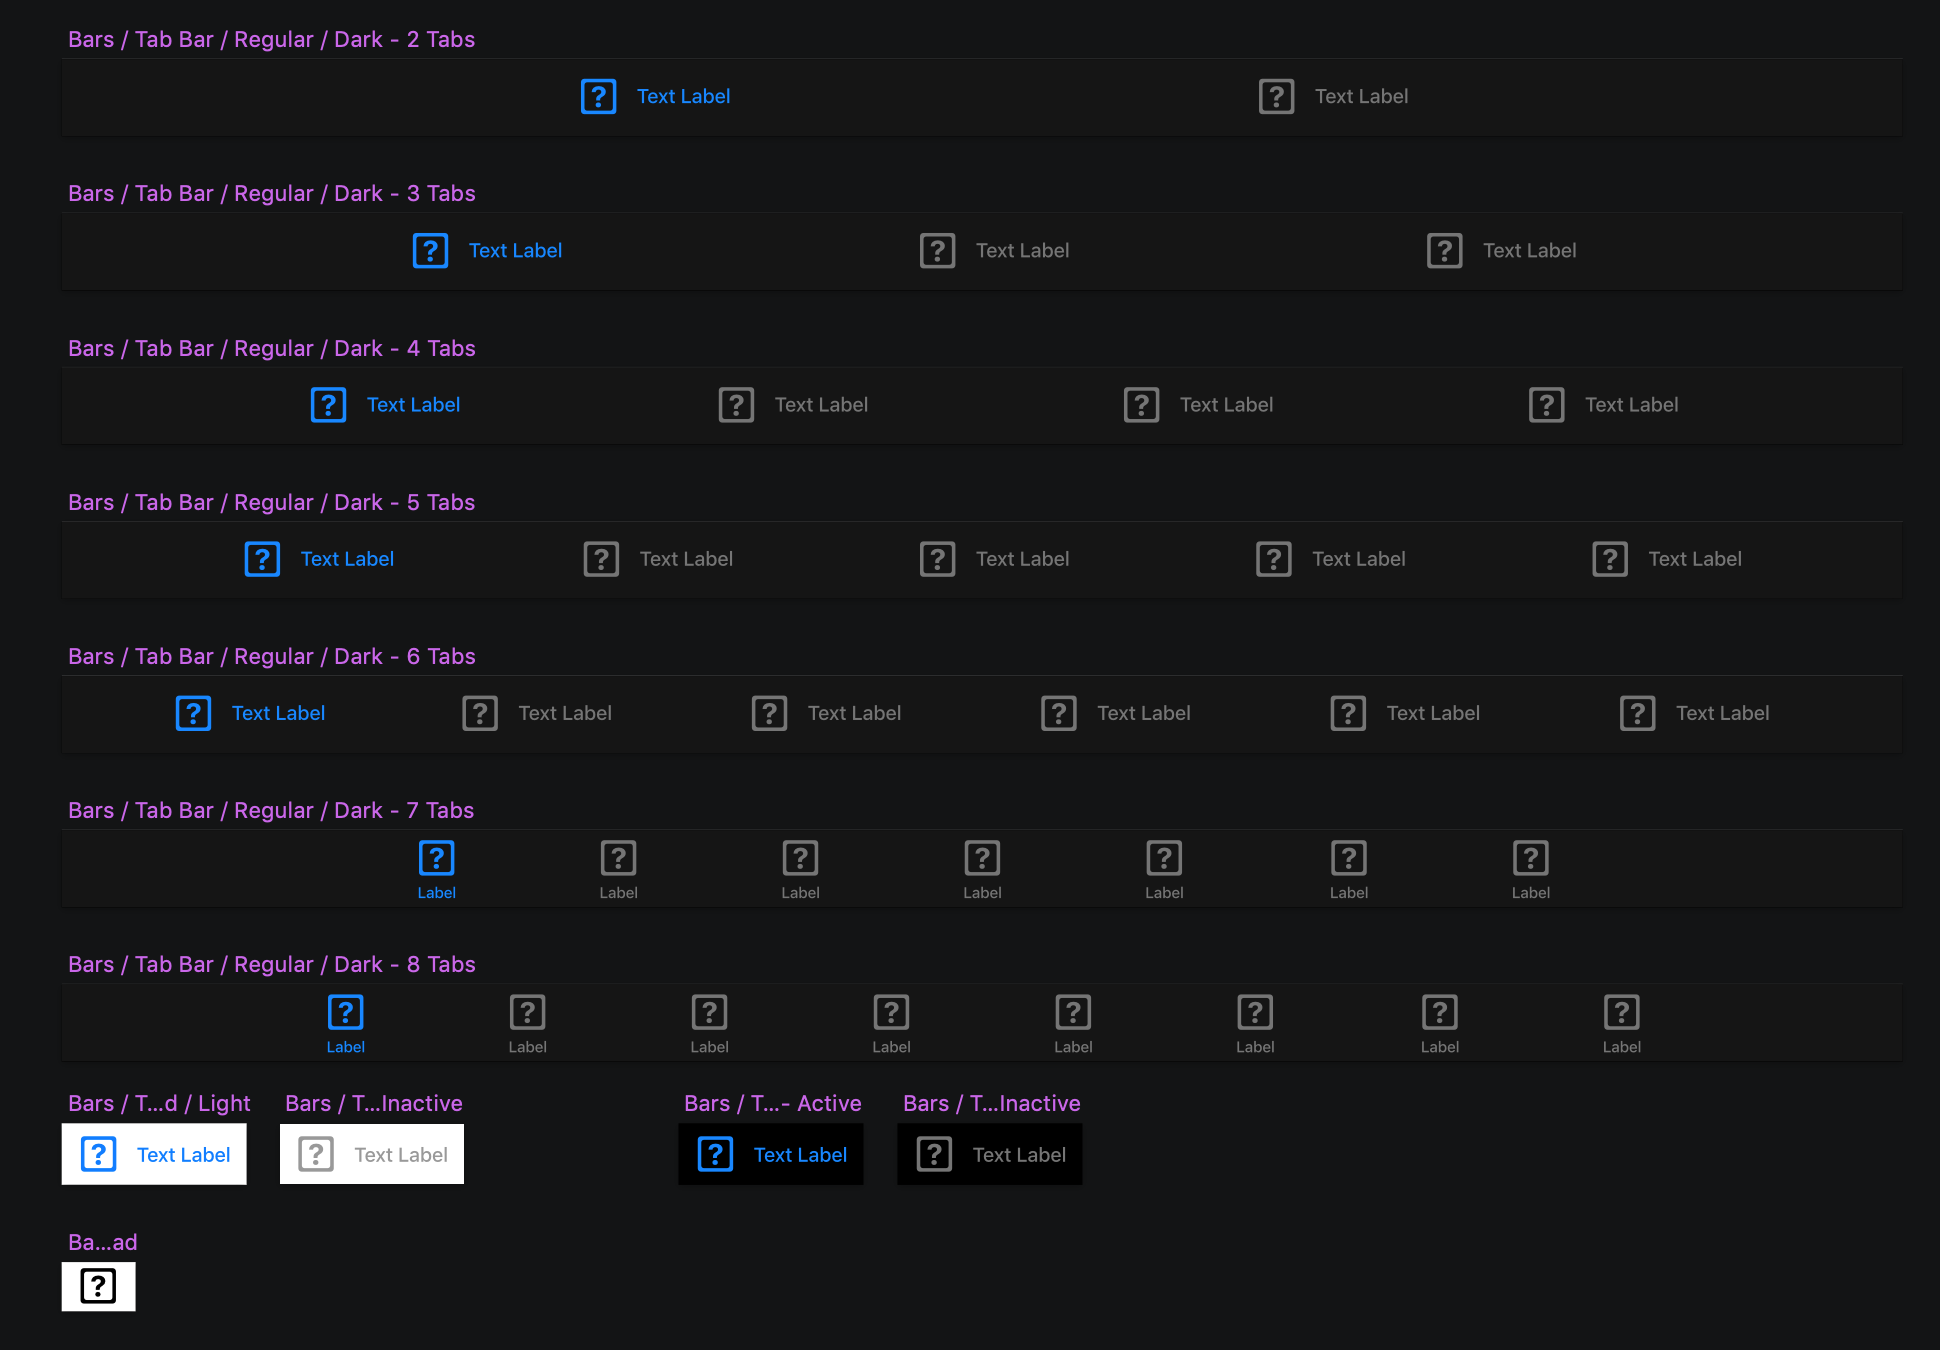Click the gray inactive icon in the 2 Tabs bar
The width and height of the screenshot is (1940, 1350).
coord(1276,97)
